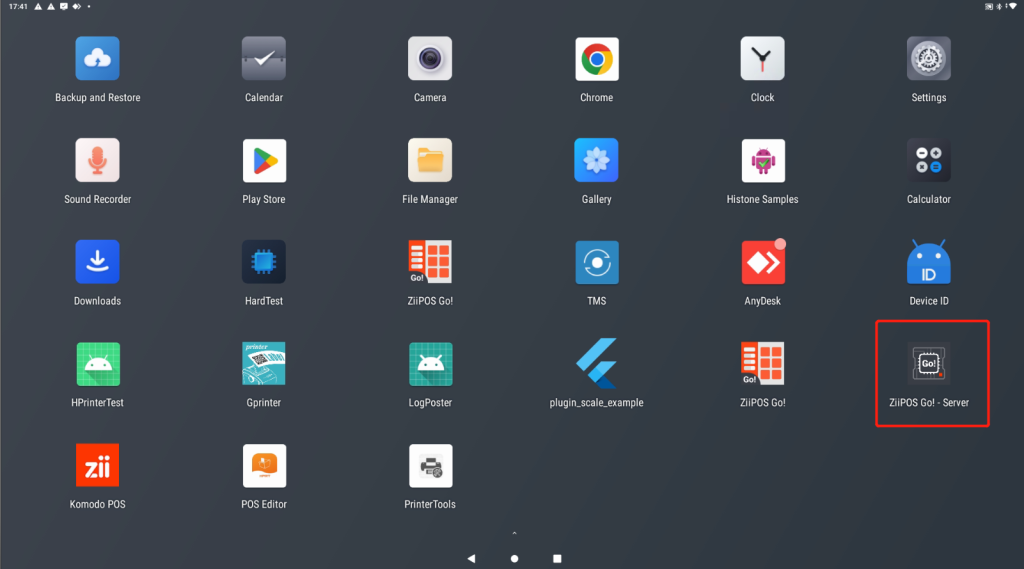Open Komodo POS
Image resolution: width=1024 pixels, height=569 pixels.
pos(97,466)
